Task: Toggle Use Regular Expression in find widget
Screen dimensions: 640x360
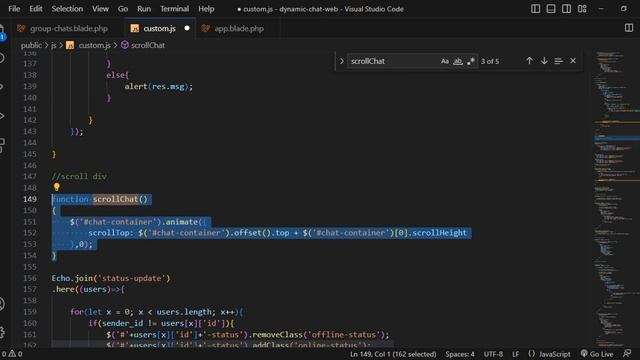Action: pos(471,61)
